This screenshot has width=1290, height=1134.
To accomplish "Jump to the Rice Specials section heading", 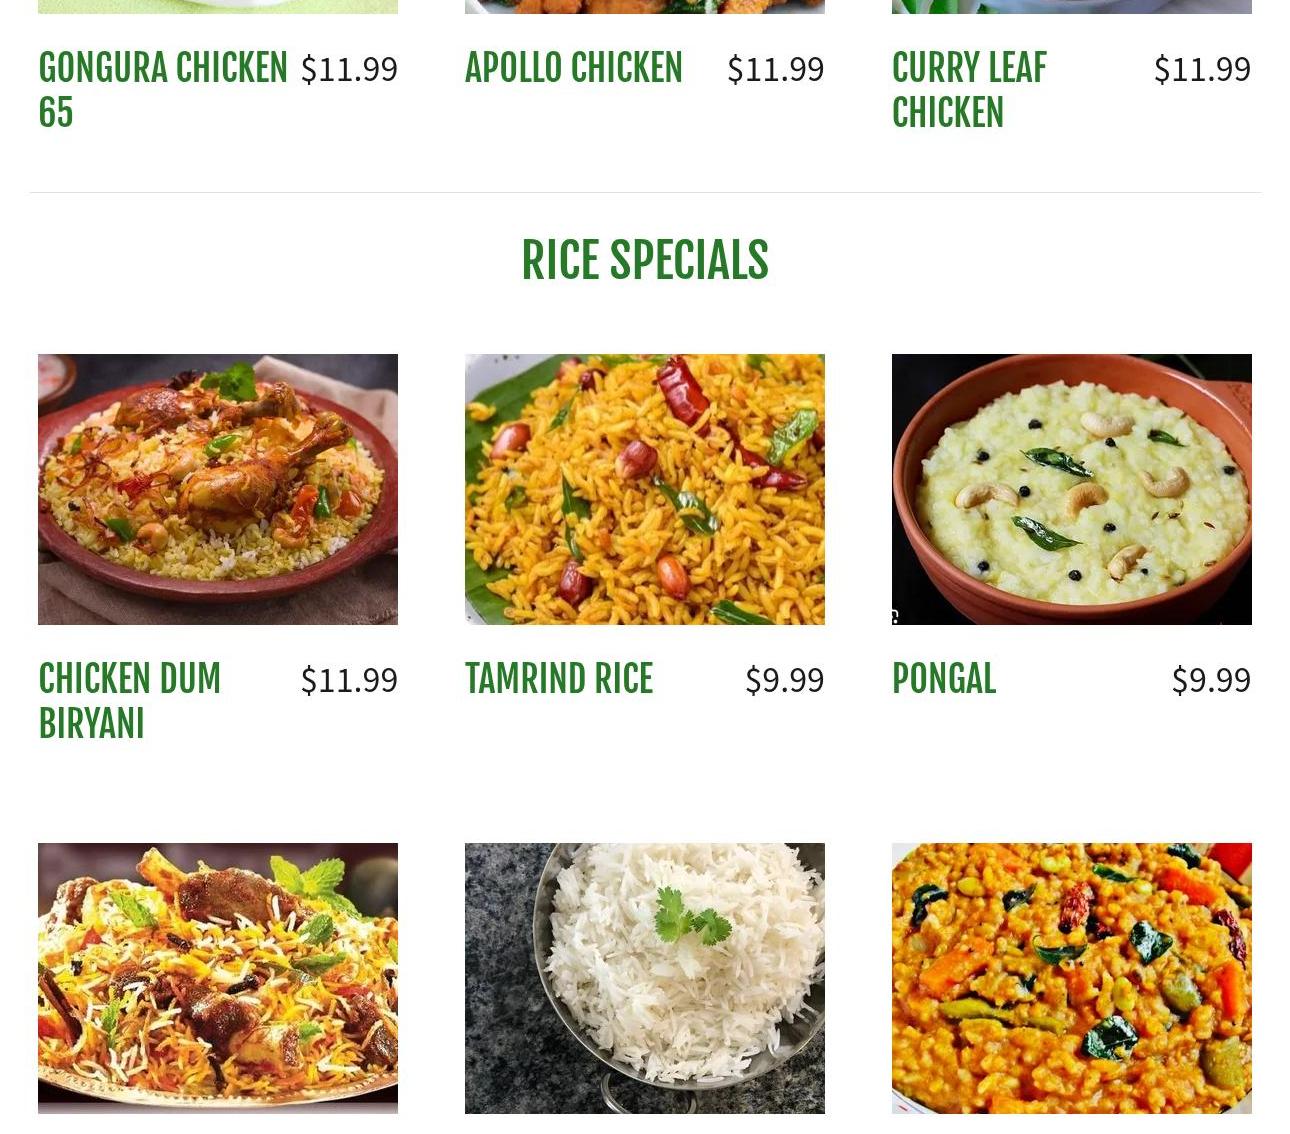I will coord(645,261).
